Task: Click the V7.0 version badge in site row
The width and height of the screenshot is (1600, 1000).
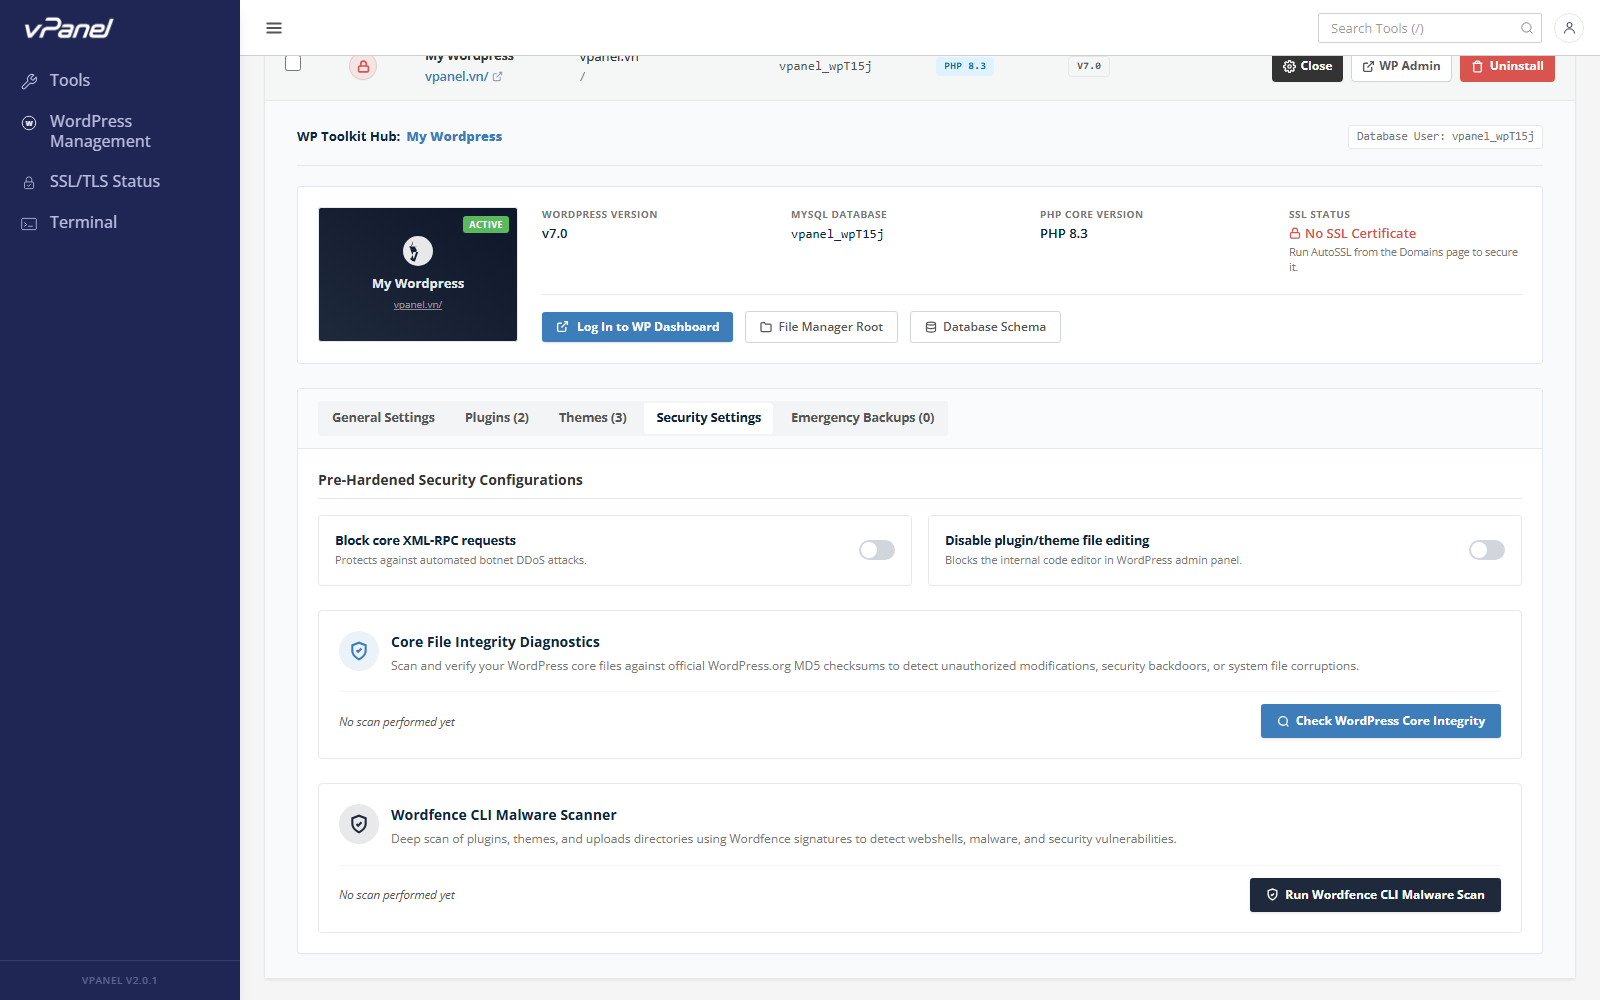Action: [1089, 66]
